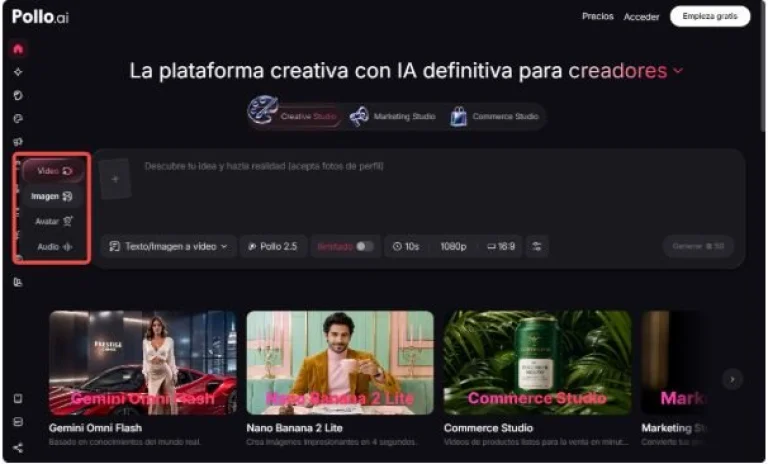The image size is (768, 464).
Task: Expand the creadores headline dropdown chevron
Action: pos(678,71)
